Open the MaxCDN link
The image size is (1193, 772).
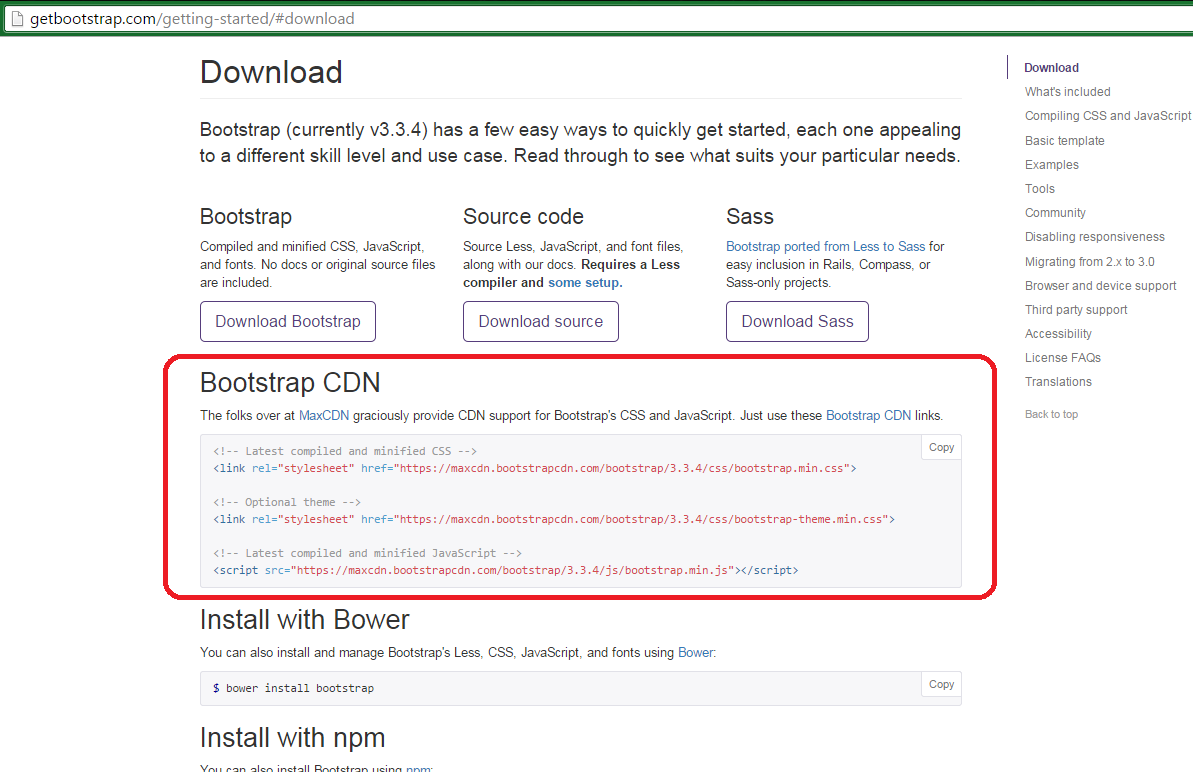(322, 415)
